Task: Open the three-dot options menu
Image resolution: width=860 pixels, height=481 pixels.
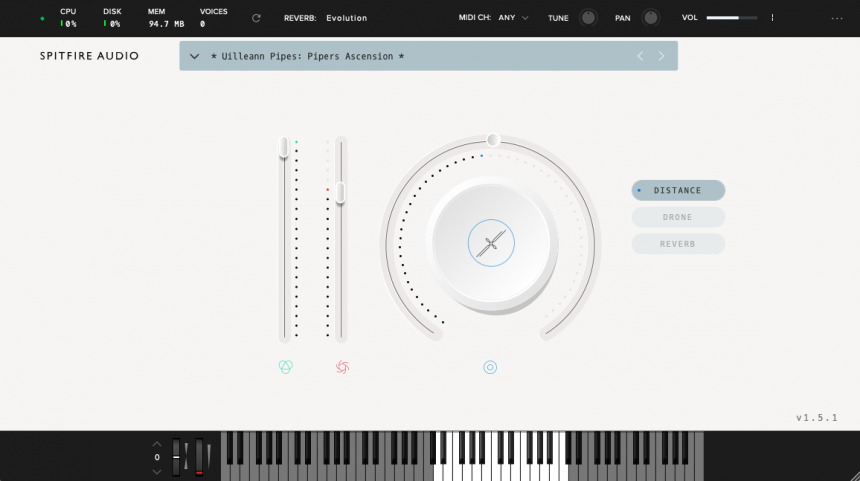Action: click(837, 18)
